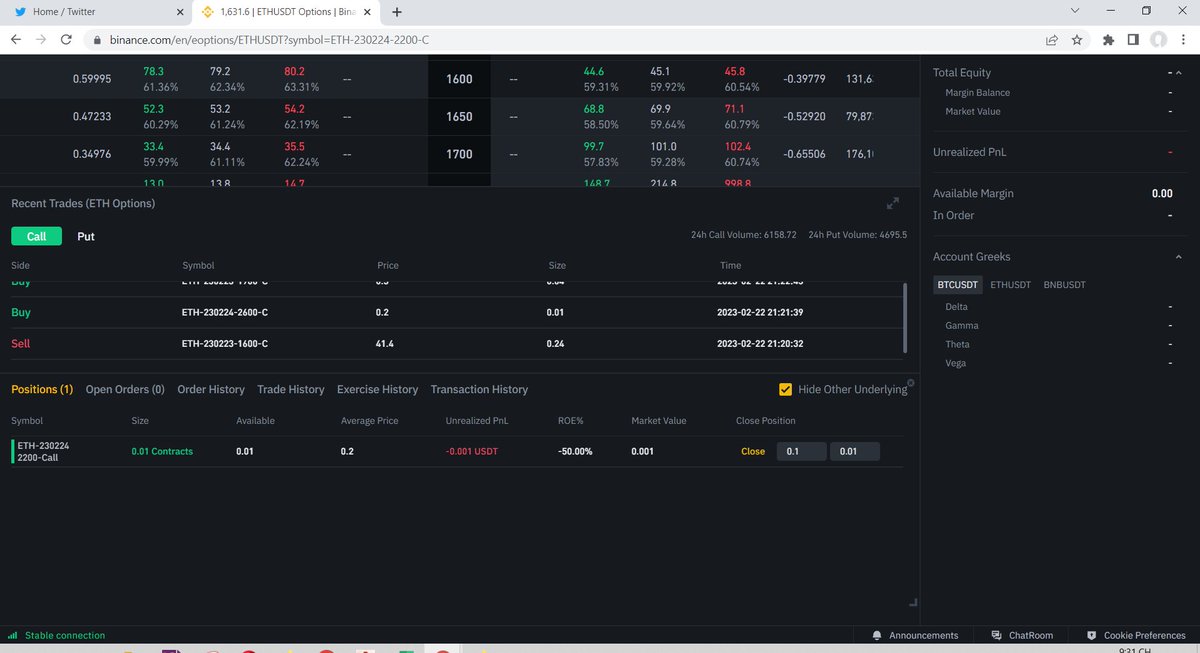Viewport: 1200px width, 653px height.
Task: Go back with the browser back arrow
Action: (x=16, y=40)
